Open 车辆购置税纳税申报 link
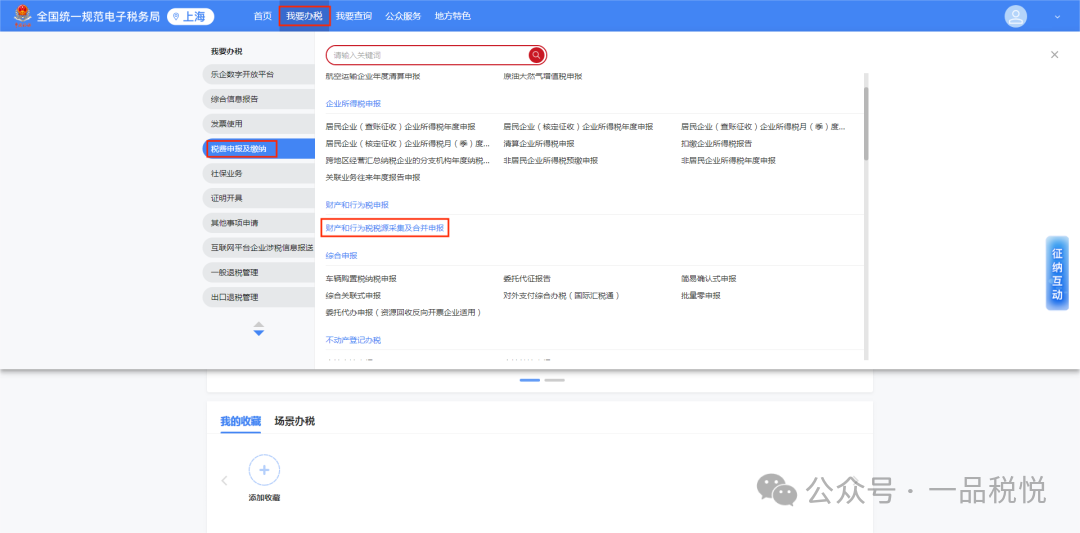1080x533 pixels. coord(361,279)
